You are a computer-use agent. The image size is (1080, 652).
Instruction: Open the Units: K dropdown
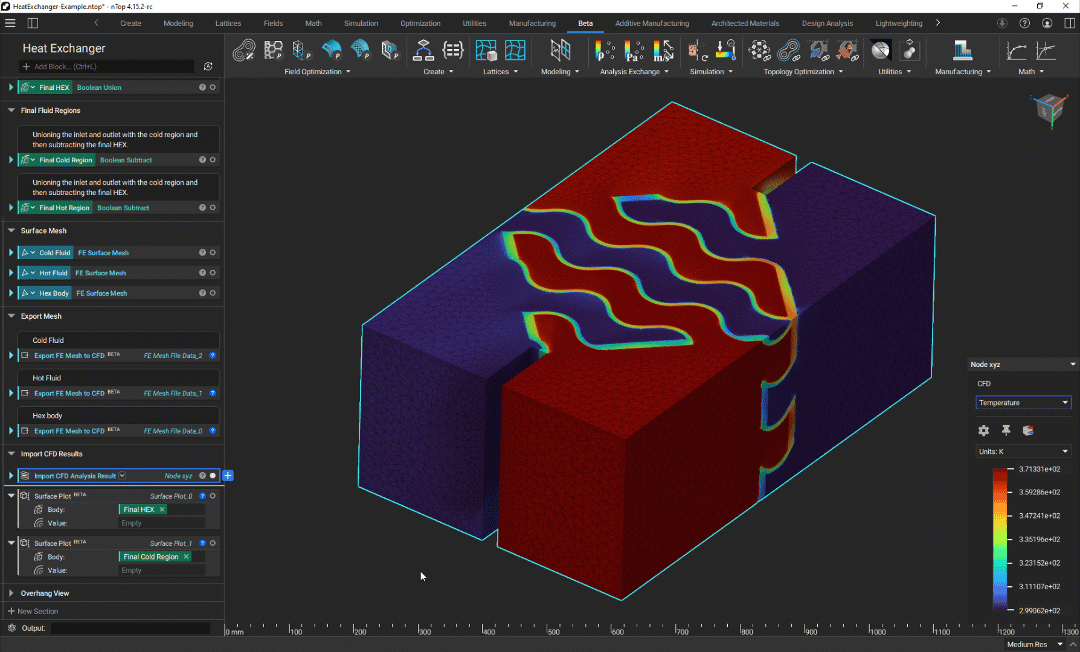(x=1023, y=452)
